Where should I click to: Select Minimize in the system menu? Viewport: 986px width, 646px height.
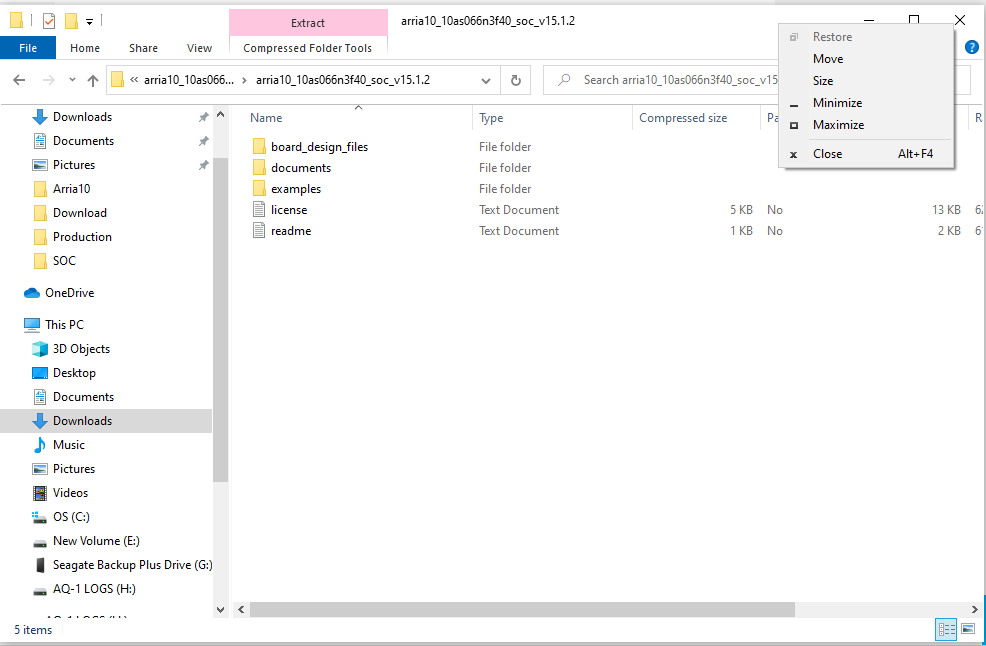click(x=867, y=103)
